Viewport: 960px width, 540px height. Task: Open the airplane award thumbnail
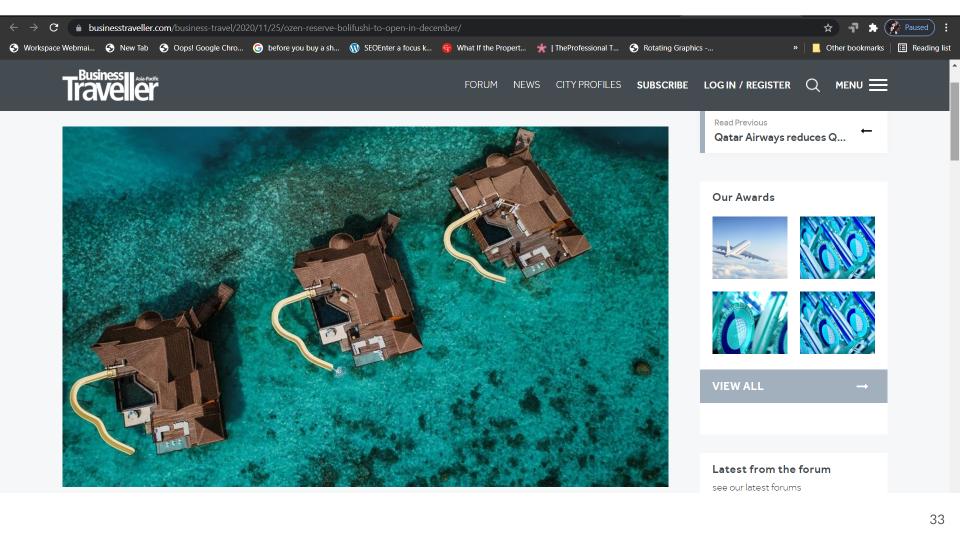749,248
